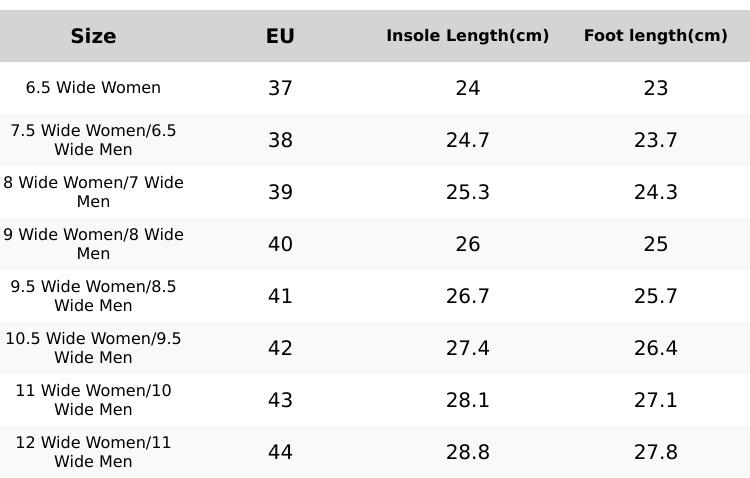Click the 11 Wide Women/10 Wide Men cell
Screen dimensions: 750x478
point(93,400)
